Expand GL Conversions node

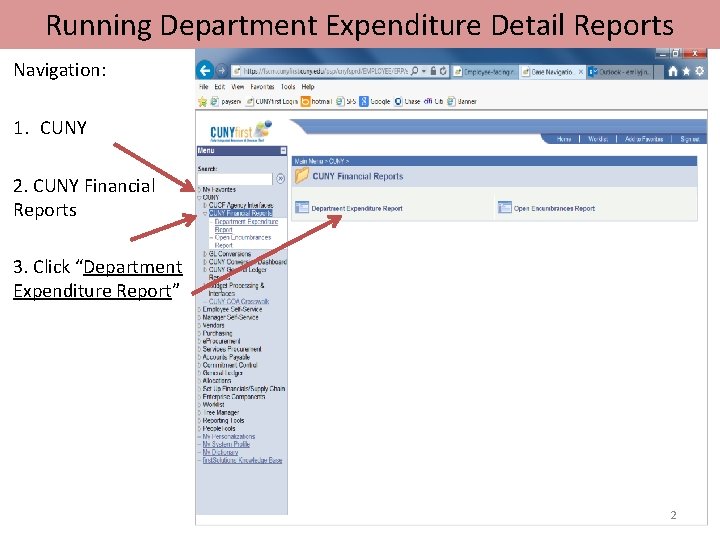pyautogui.click(x=205, y=253)
